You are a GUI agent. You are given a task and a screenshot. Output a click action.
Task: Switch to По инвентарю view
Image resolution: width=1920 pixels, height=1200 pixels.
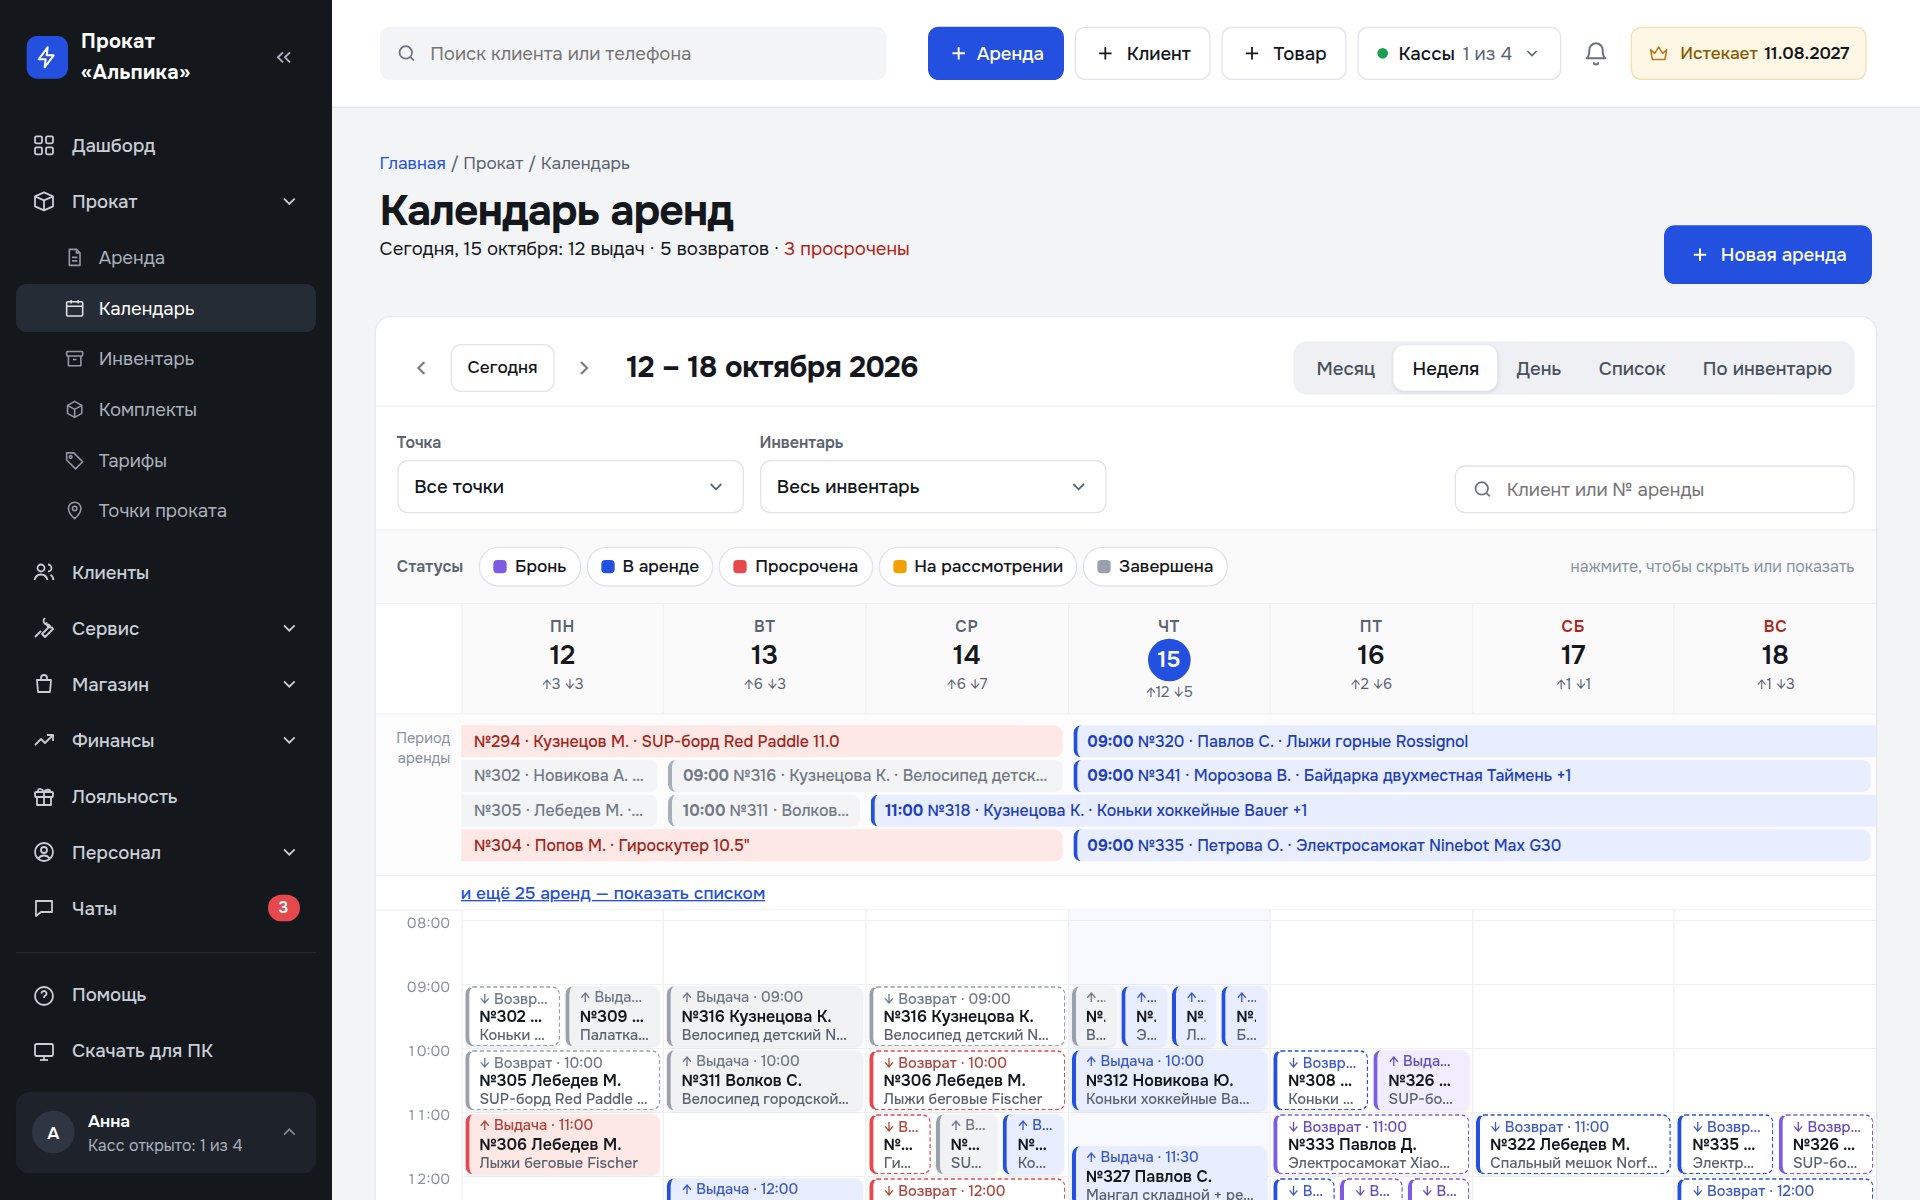(1767, 369)
